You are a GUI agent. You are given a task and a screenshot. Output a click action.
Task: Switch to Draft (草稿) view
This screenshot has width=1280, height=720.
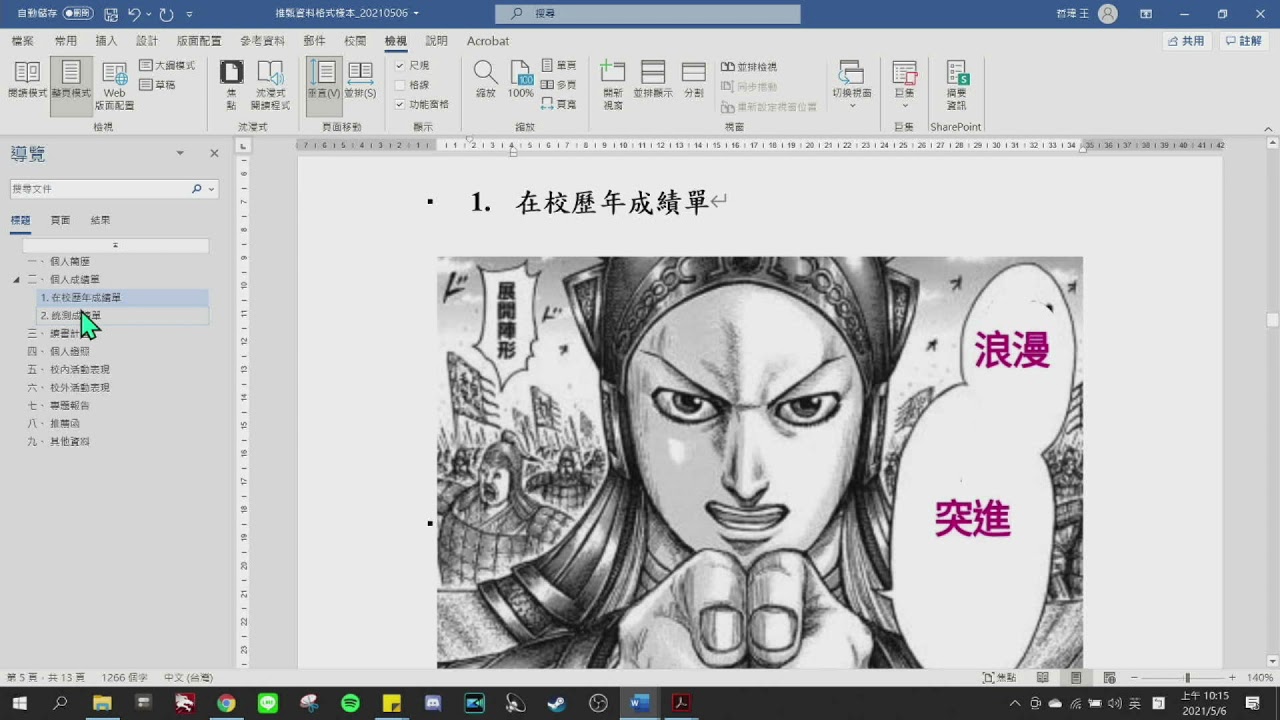point(158,85)
